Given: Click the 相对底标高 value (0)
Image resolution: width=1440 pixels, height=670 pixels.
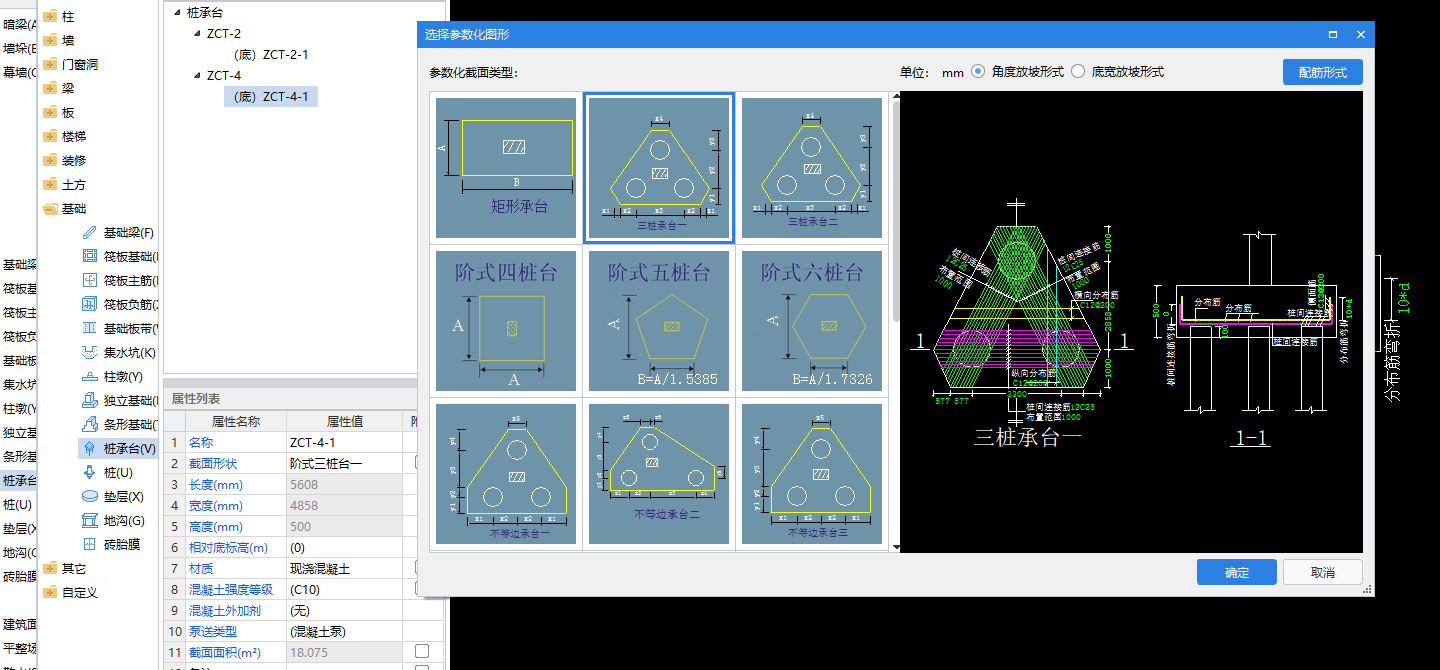Looking at the screenshot, I should click(x=344, y=547).
